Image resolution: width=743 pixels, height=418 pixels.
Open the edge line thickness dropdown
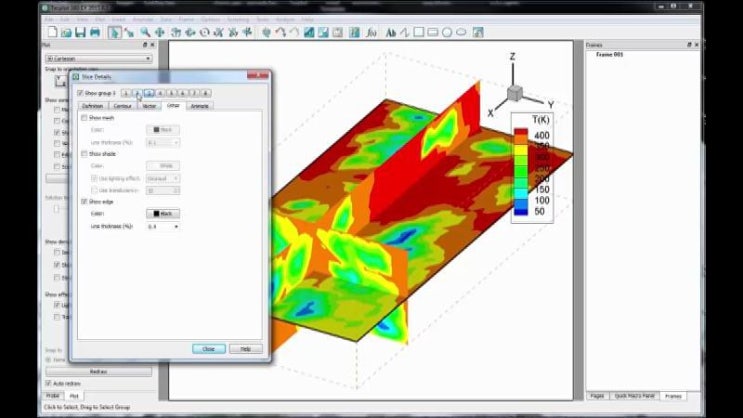163,226
